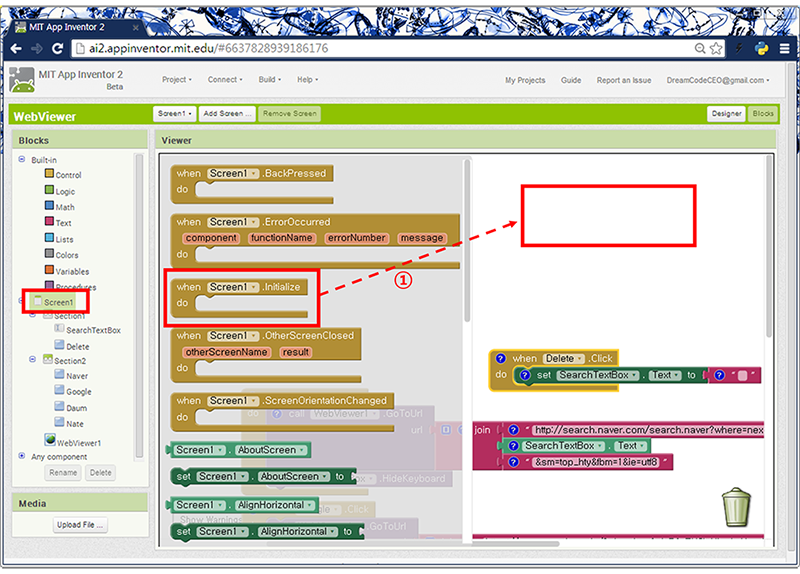Select the WebViewer1 component
800x574 pixels.
click(73, 442)
